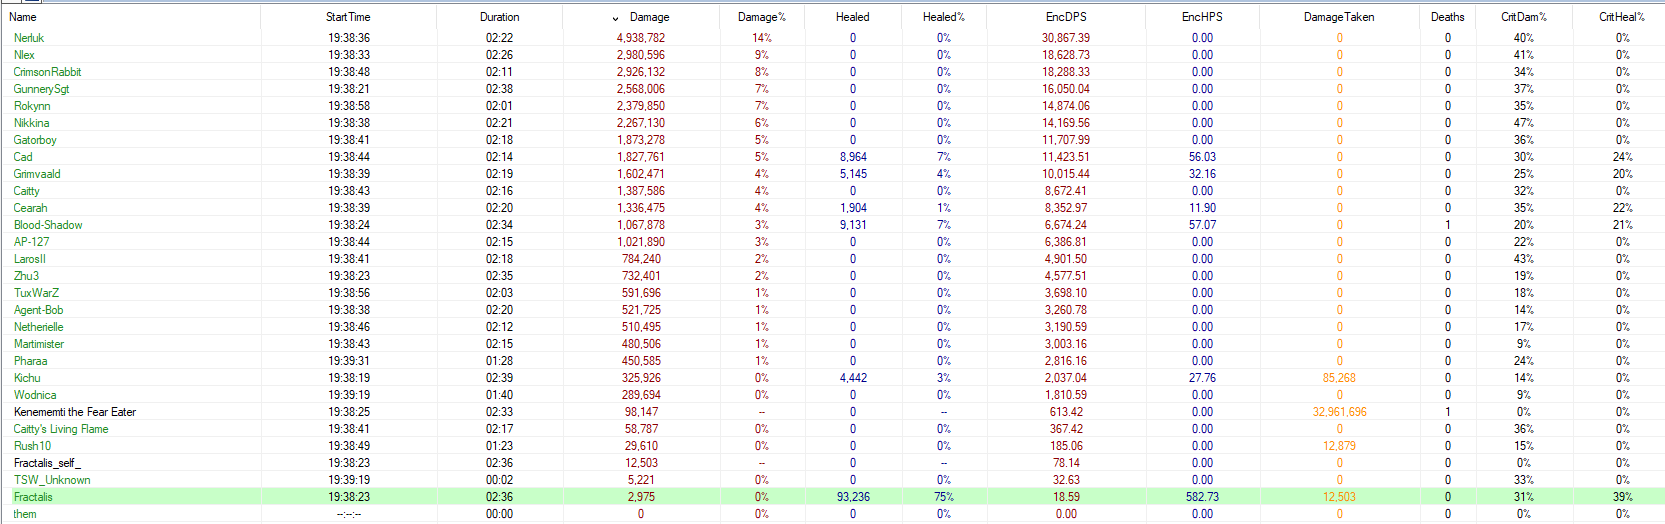Sort the table by EncDPS
Screen dimensions: 1665x524
point(1066,17)
